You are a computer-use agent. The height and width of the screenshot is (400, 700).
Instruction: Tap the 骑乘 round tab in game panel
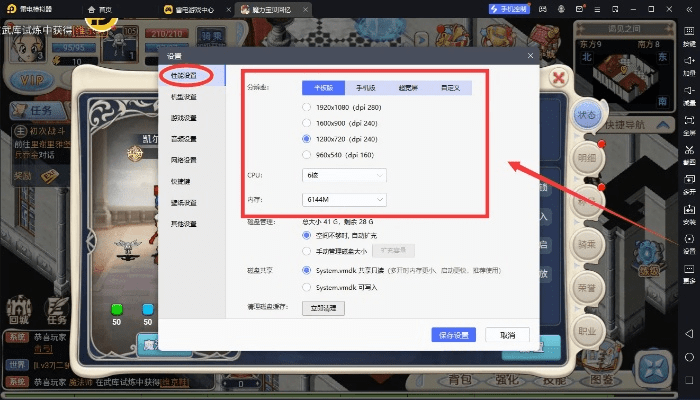[x=587, y=245]
